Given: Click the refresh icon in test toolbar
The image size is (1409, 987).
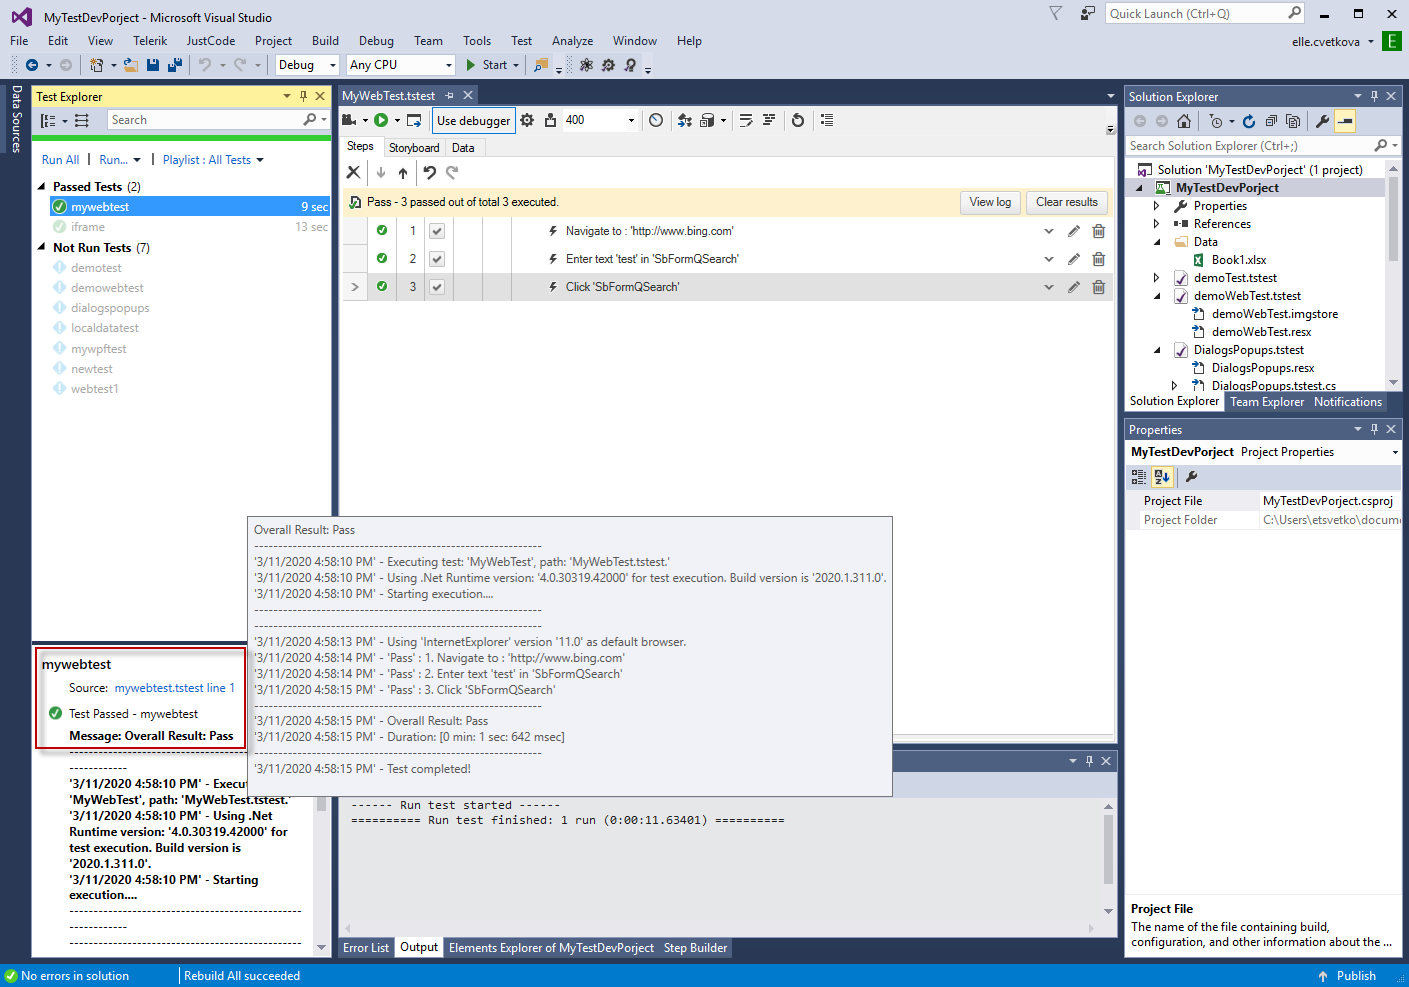Looking at the screenshot, I should pos(798,120).
